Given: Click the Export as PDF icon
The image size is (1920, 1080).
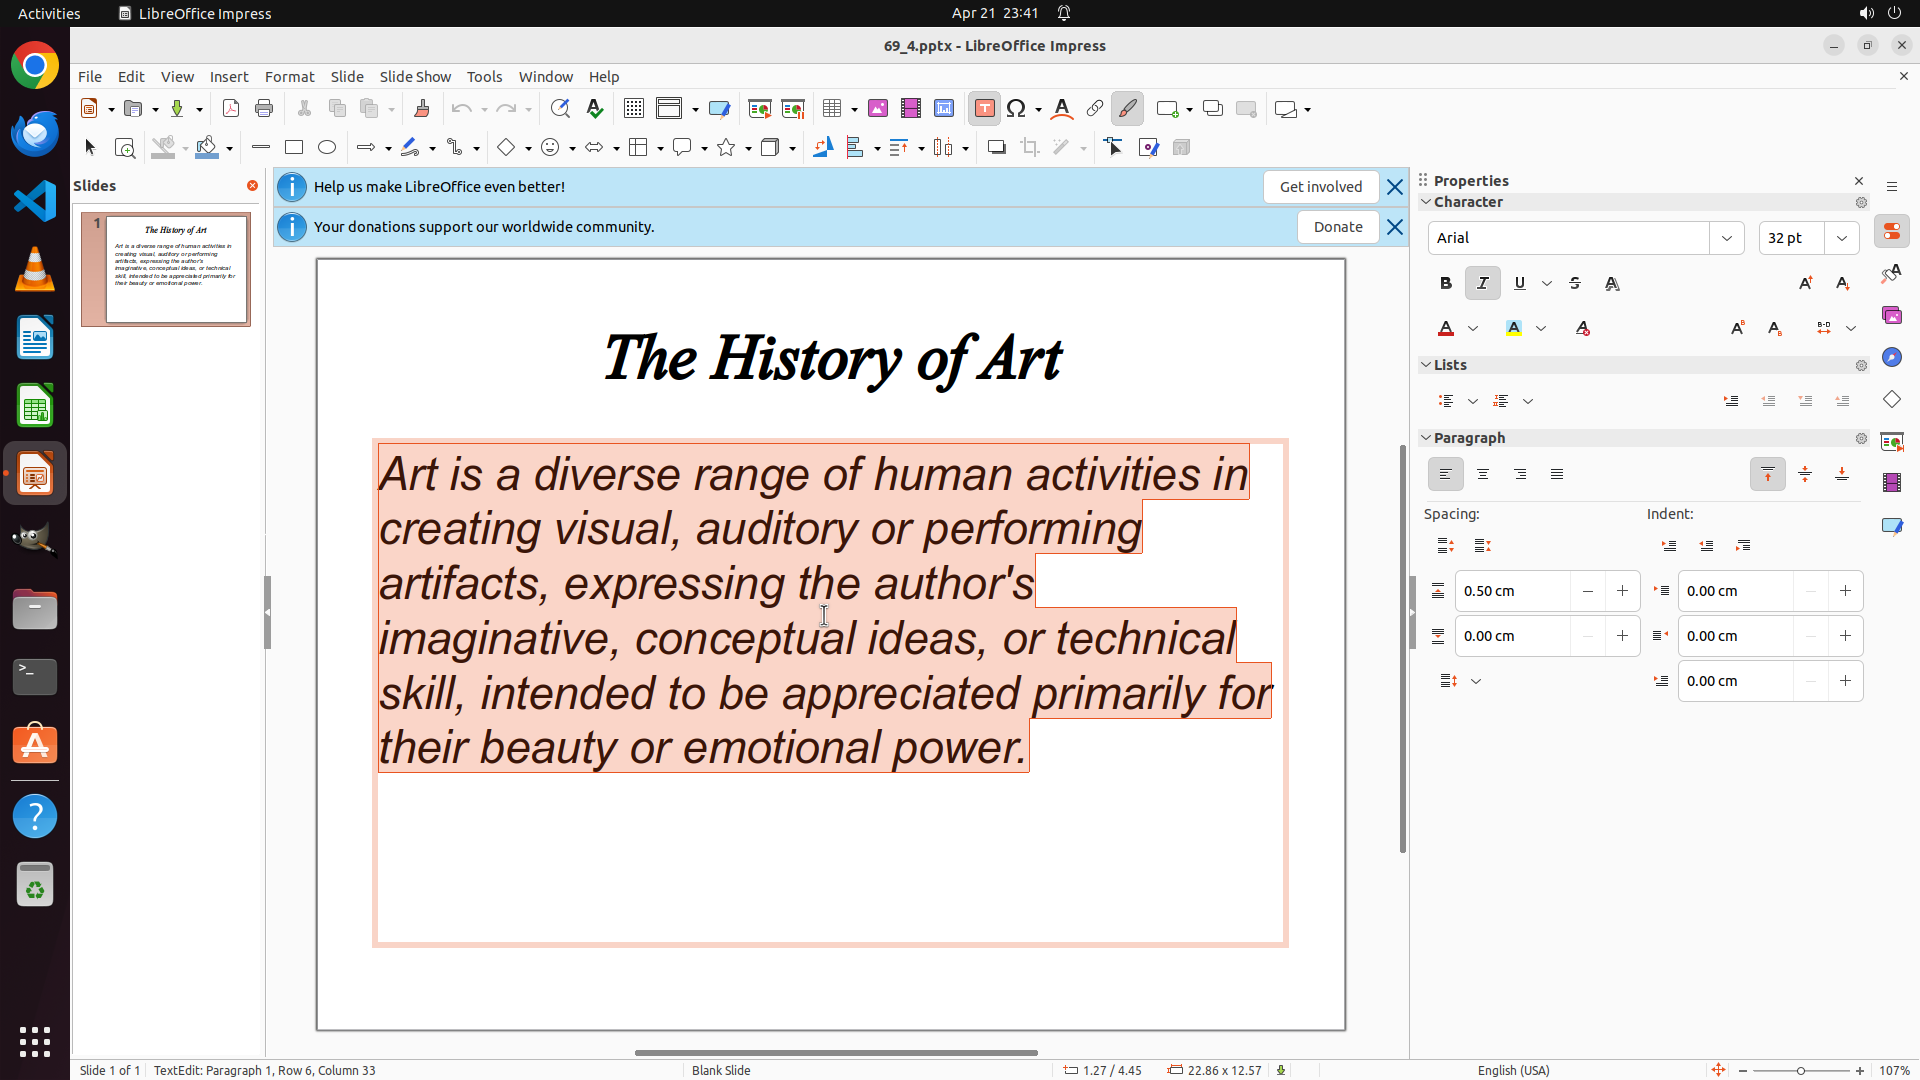Looking at the screenshot, I should point(231,109).
